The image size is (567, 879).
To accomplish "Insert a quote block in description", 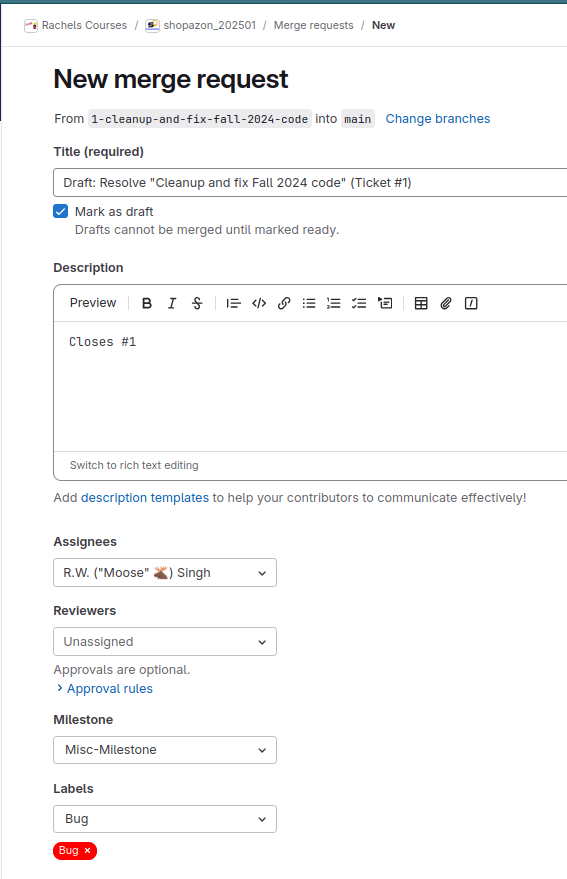I will point(233,303).
